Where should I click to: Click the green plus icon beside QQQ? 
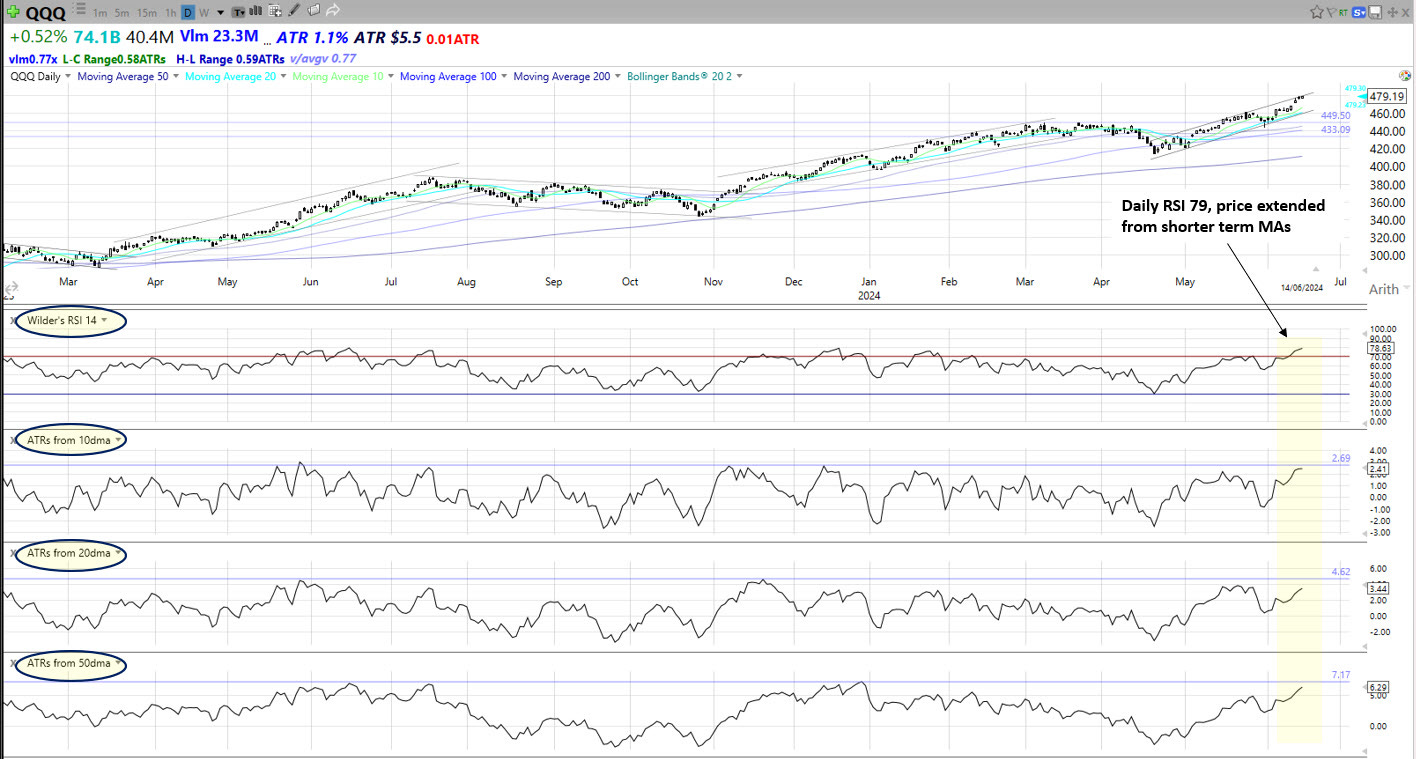pos(13,12)
